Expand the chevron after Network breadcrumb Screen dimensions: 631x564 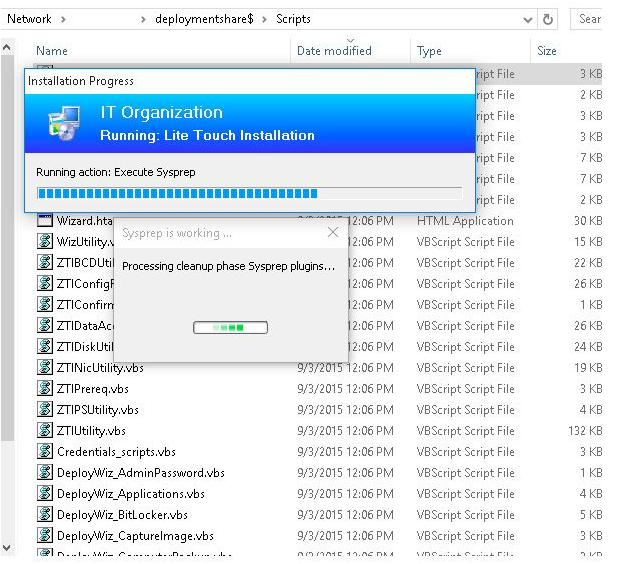coord(63,19)
